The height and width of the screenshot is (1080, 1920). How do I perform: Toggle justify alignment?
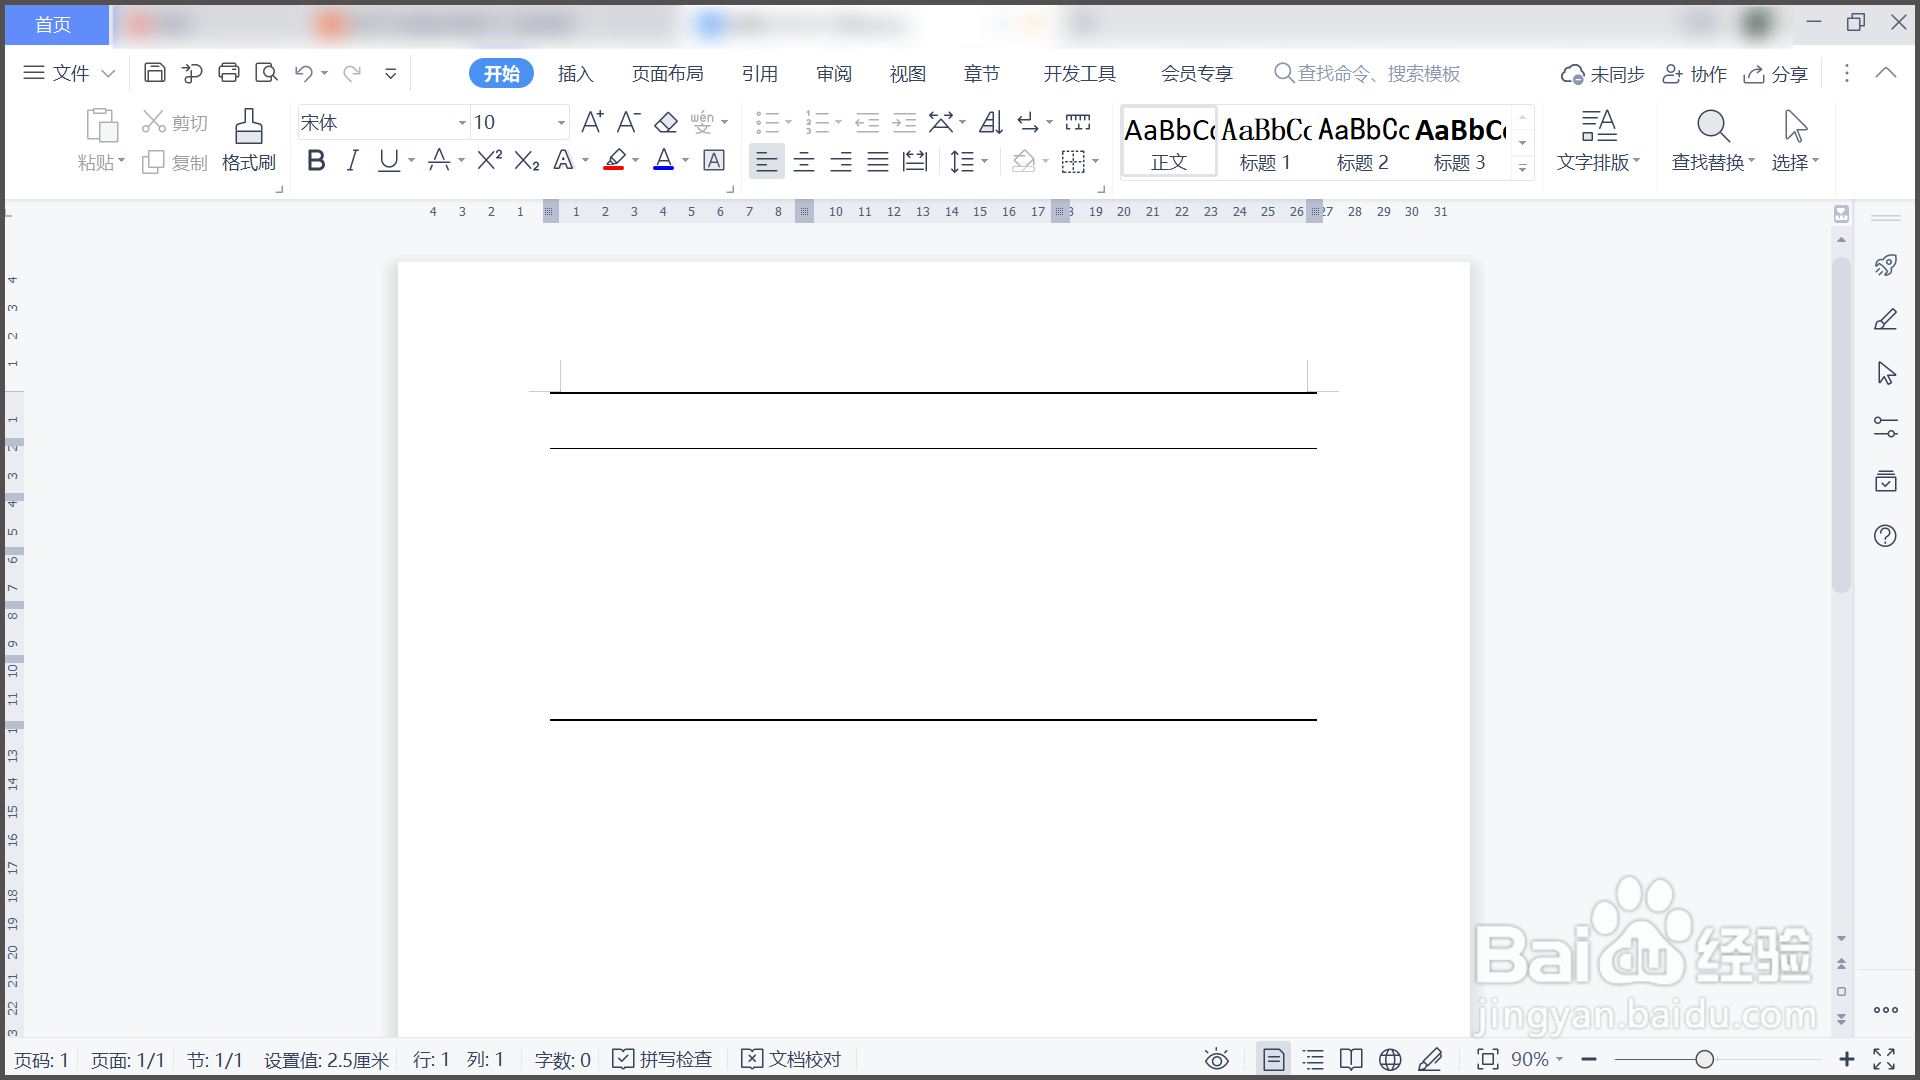pos(878,161)
